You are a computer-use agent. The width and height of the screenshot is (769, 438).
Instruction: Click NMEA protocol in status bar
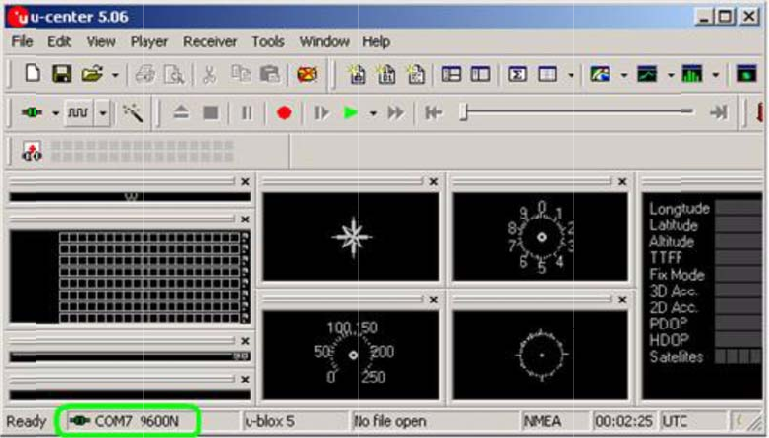tap(542, 421)
